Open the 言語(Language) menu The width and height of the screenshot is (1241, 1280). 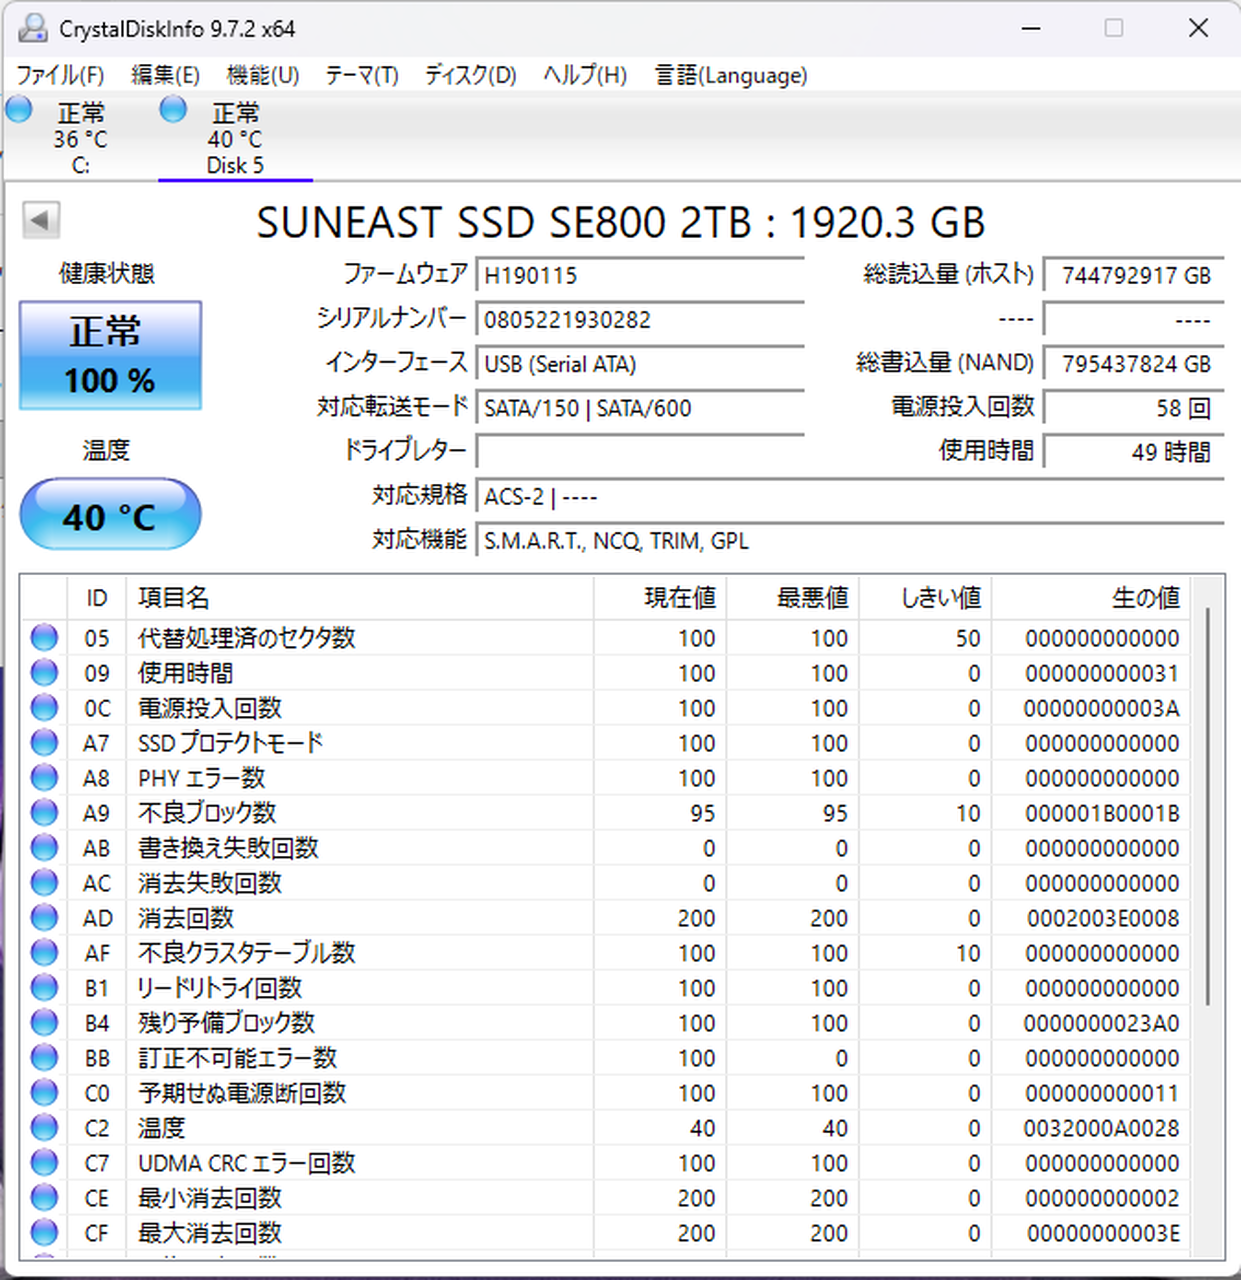click(730, 75)
